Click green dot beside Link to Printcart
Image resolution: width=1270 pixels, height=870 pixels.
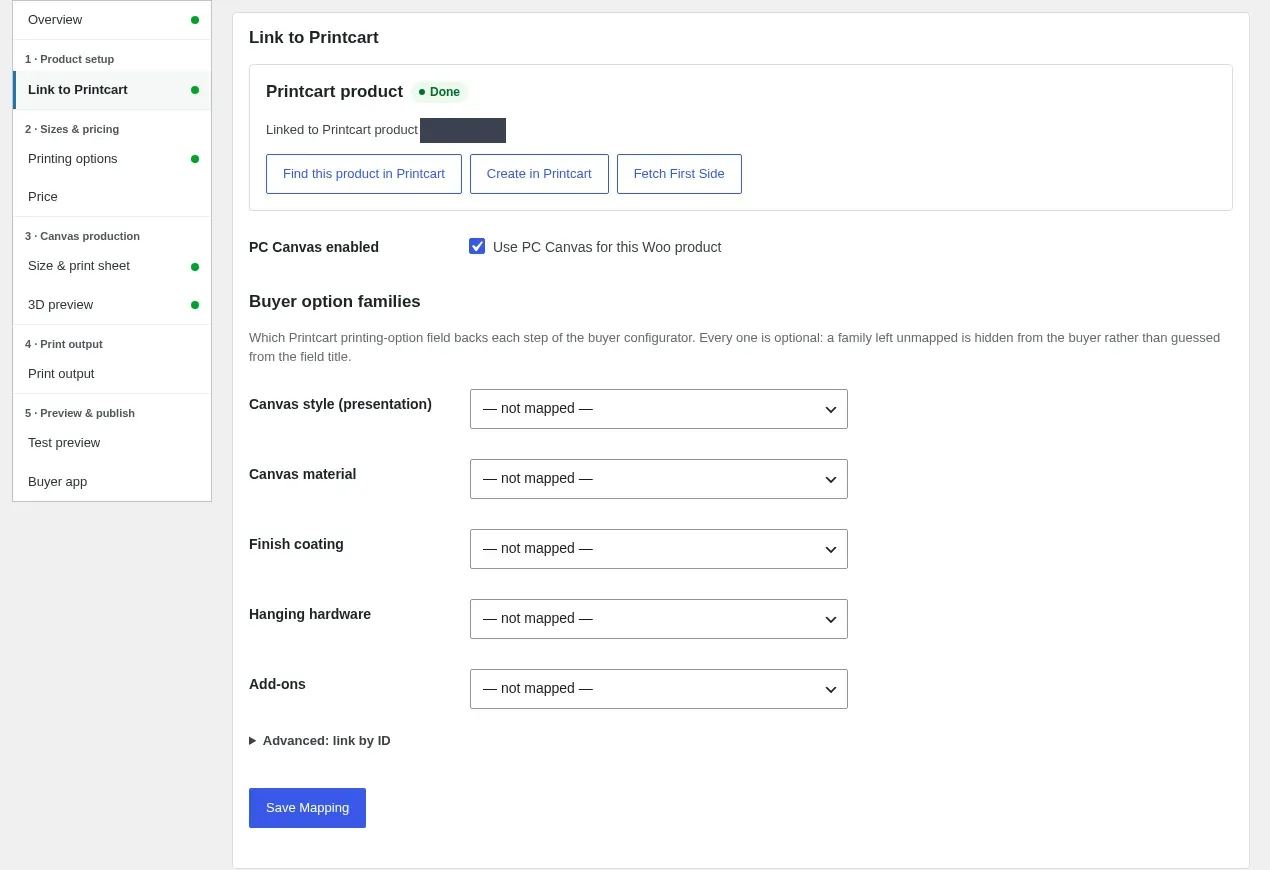[195, 90]
